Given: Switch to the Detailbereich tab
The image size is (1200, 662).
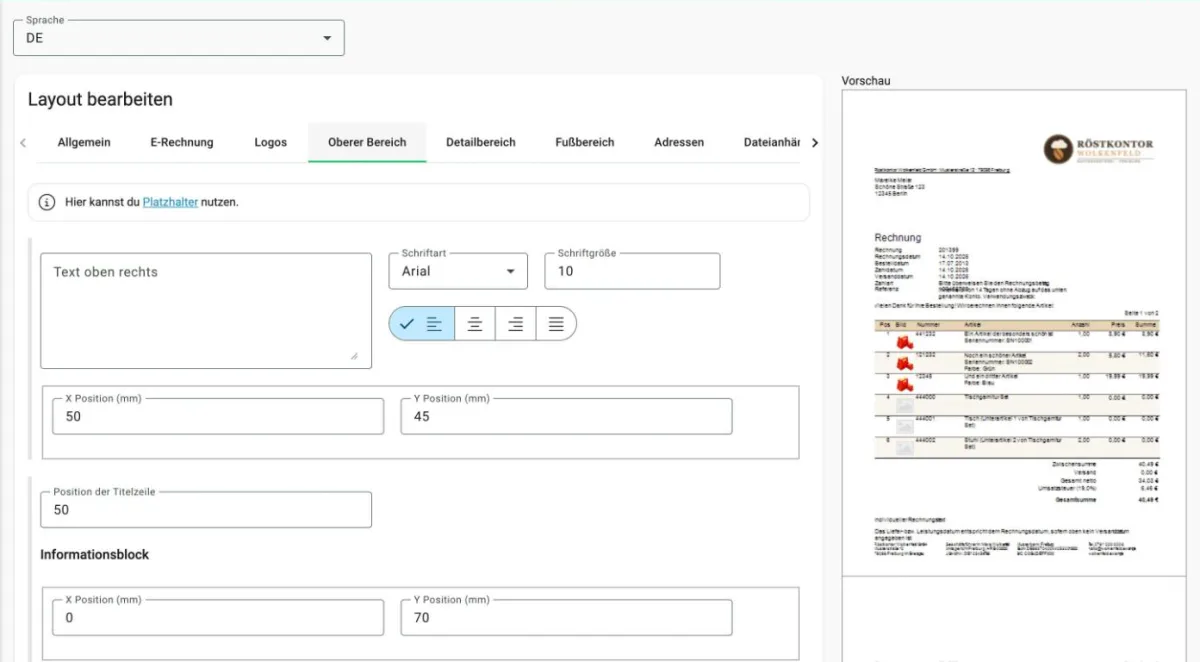Looking at the screenshot, I should pyautogui.click(x=481, y=142).
